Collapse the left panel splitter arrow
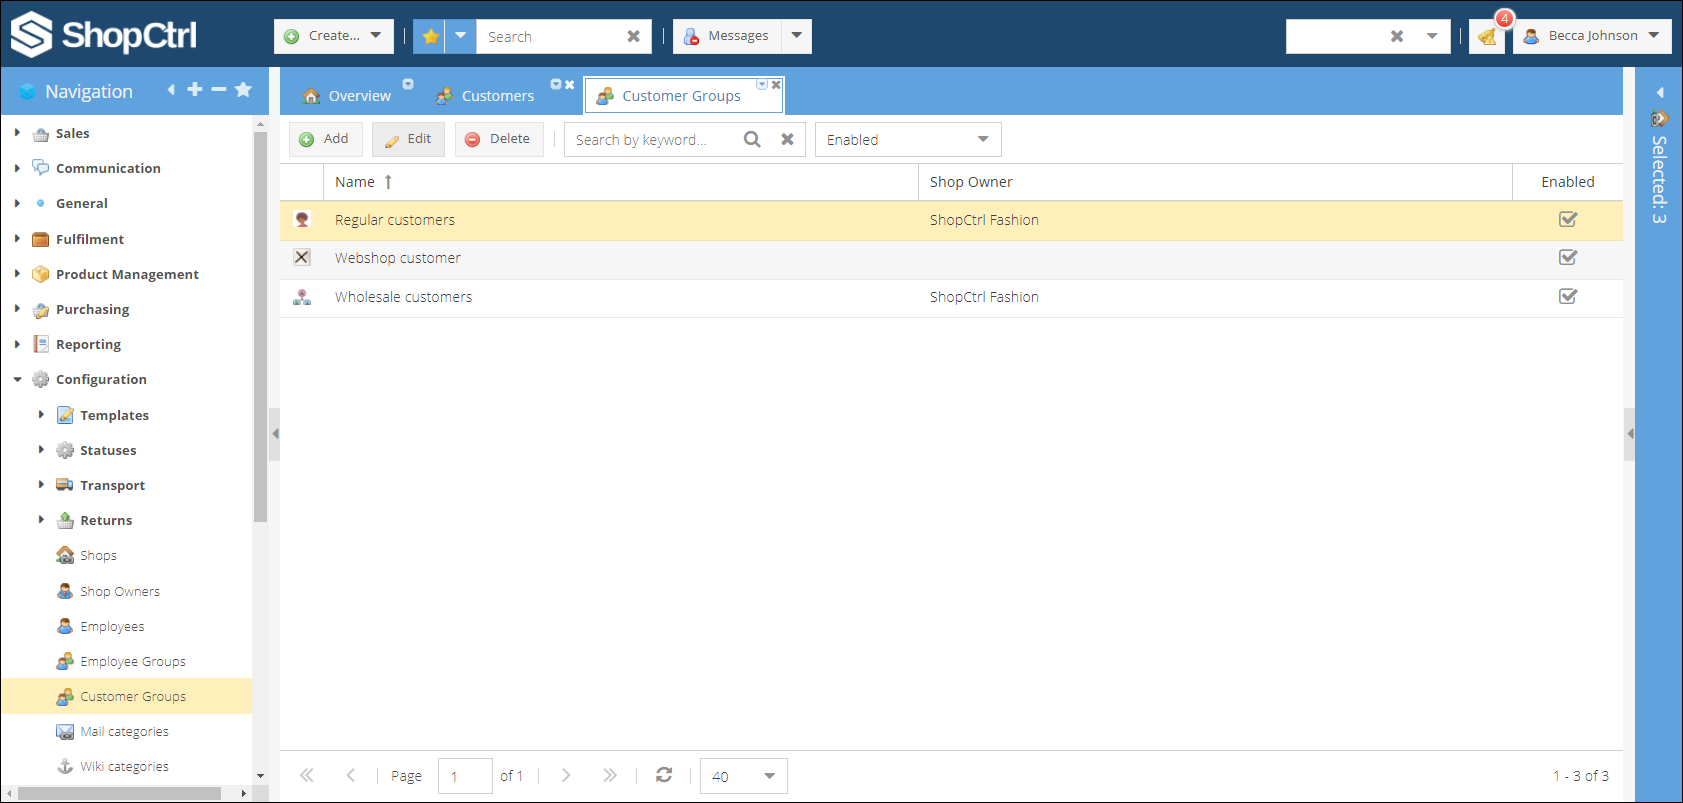The width and height of the screenshot is (1683, 803). pos(275,434)
